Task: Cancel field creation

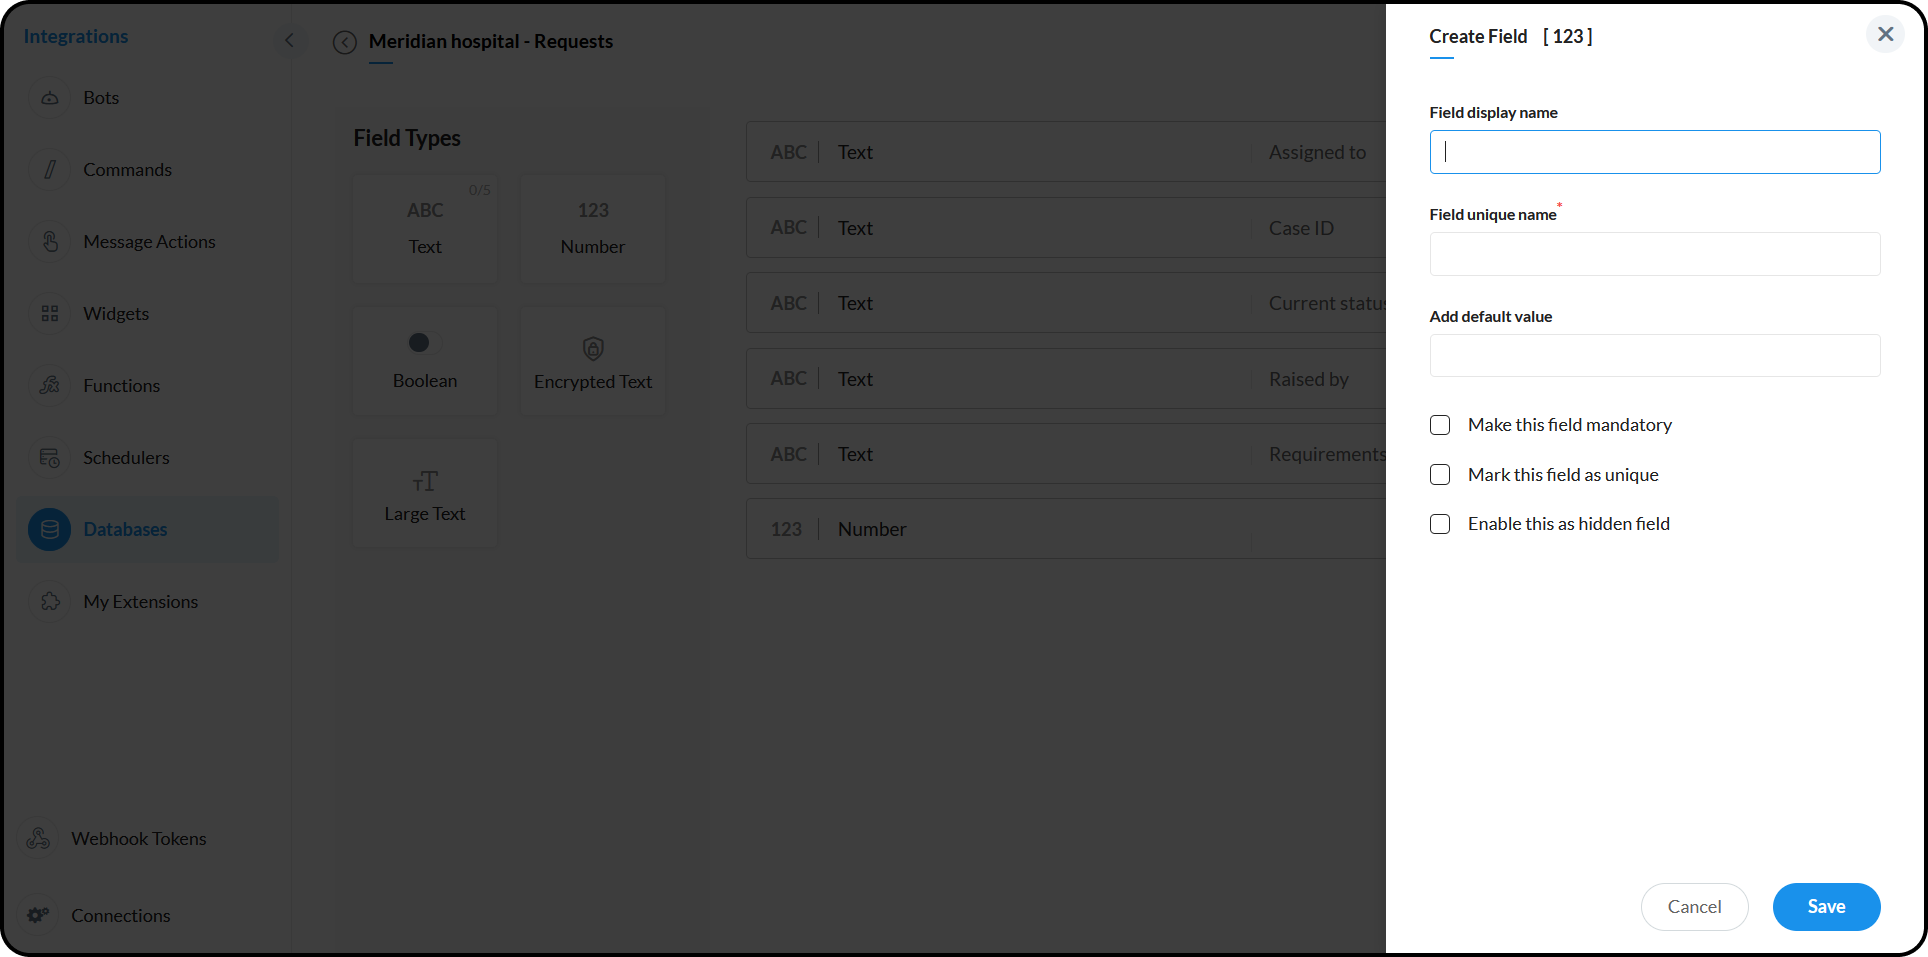Action: 1694,907
